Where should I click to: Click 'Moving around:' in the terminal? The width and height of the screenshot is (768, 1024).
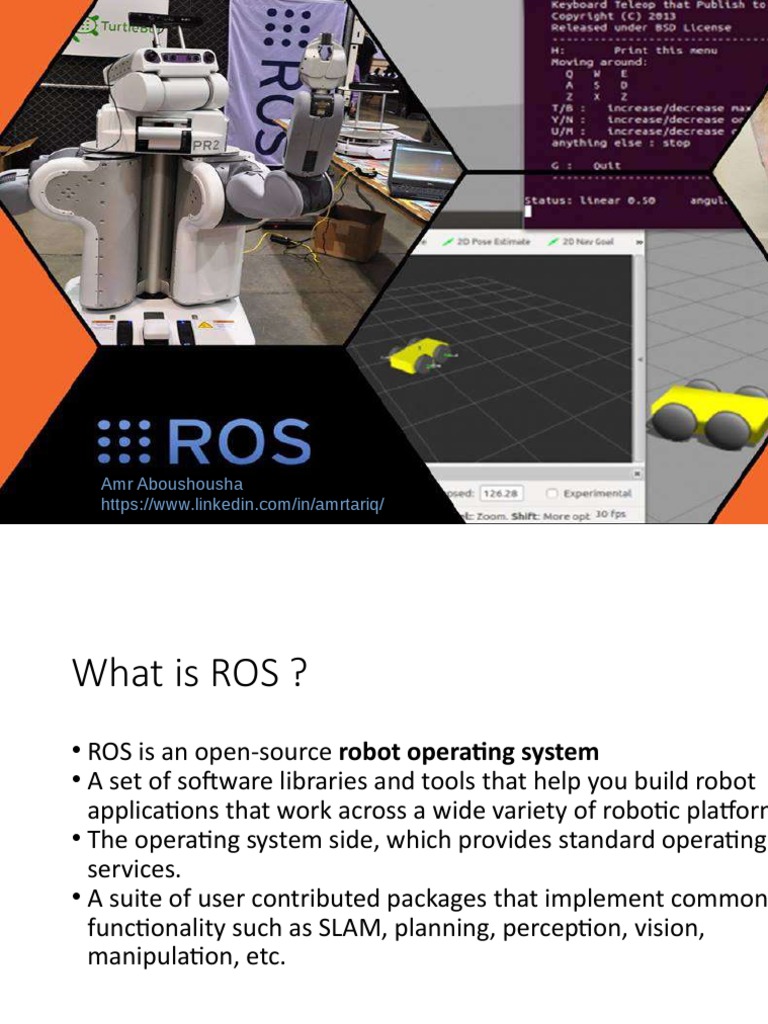coord(599,62)
